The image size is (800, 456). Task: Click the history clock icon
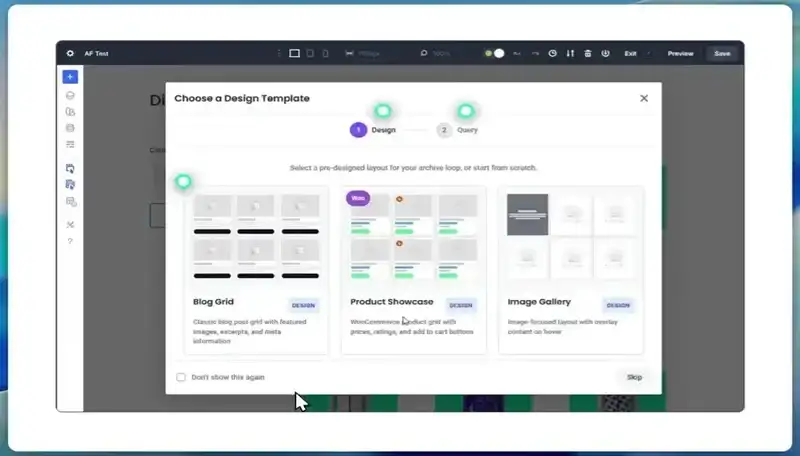tap(552, 53)
